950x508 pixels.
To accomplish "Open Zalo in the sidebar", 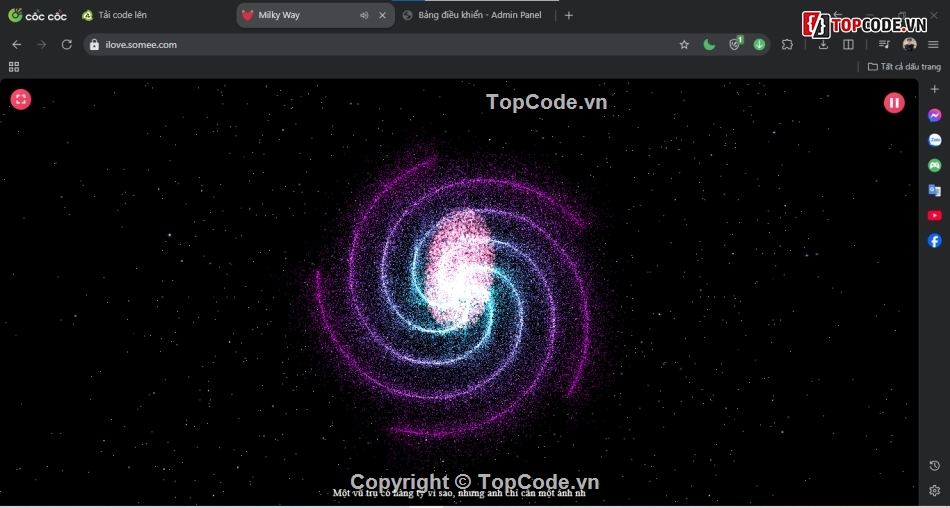I will click(934, 140).
